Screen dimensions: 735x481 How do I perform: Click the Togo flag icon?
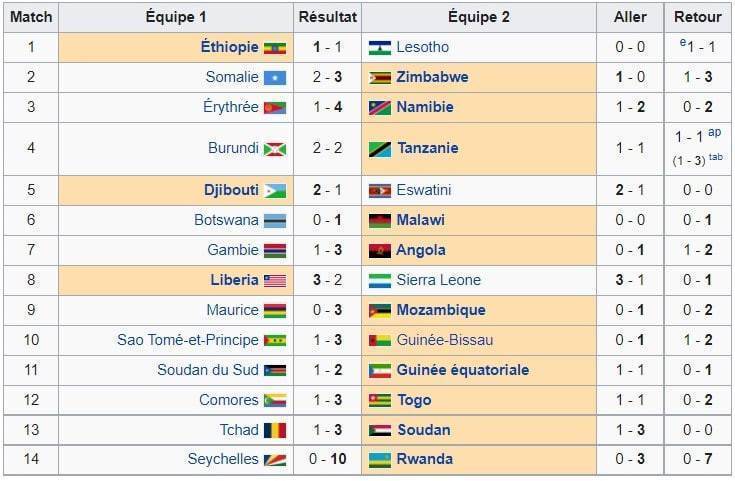point(380,400)
